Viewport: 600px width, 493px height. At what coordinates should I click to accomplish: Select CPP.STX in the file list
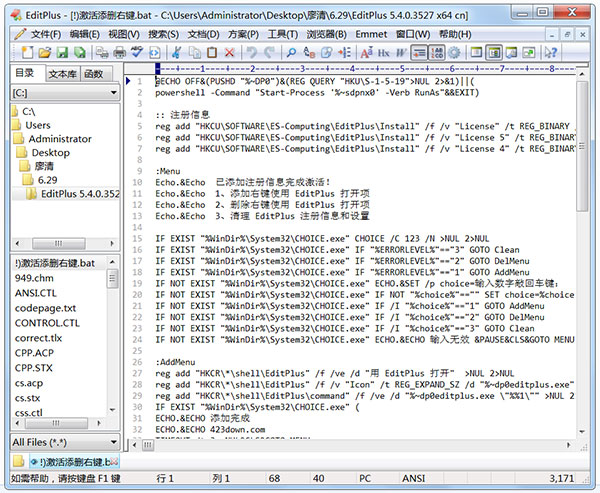[x=34, y=368]
